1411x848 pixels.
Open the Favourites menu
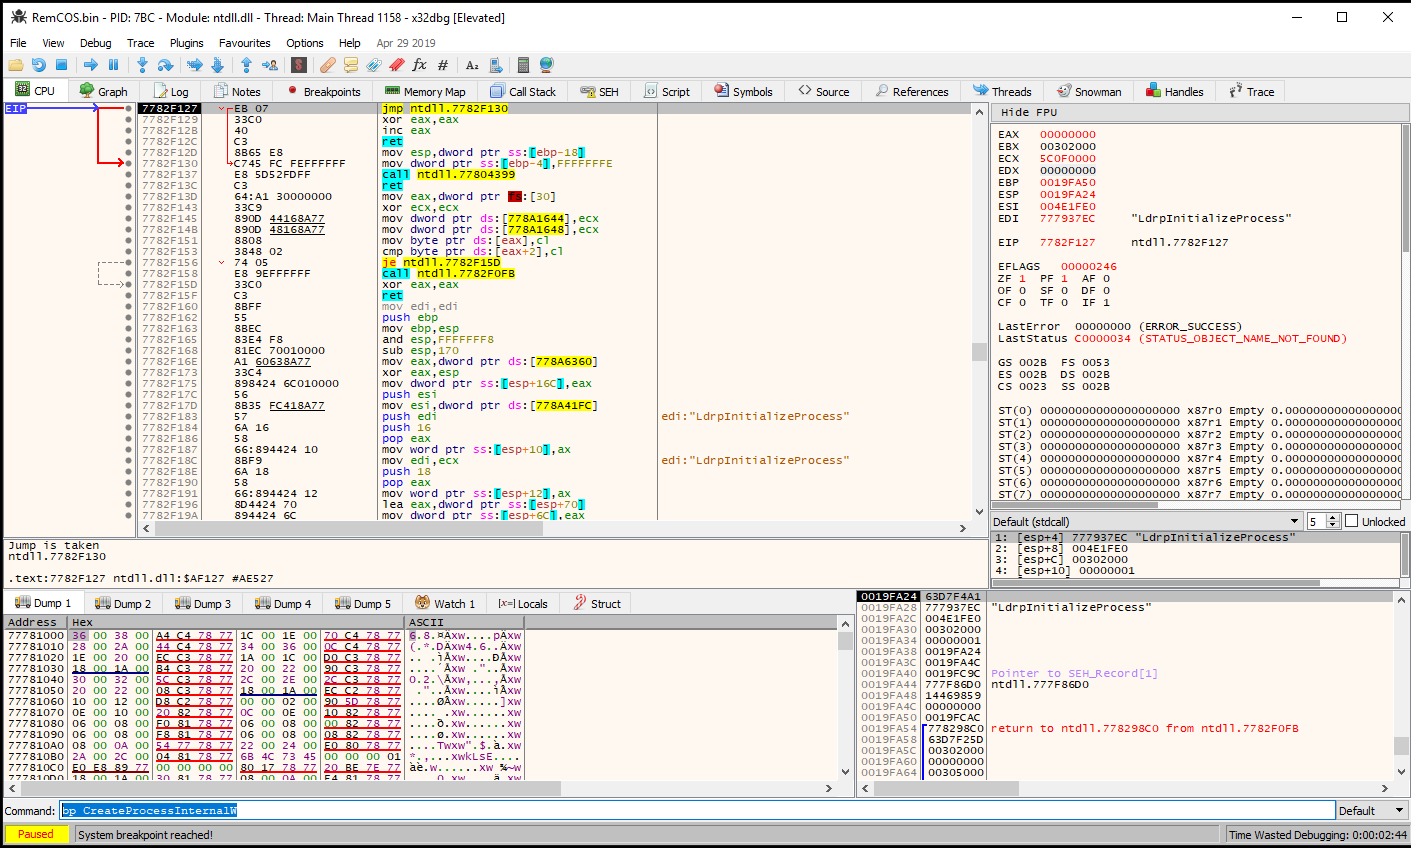click(x=244, y=43)
